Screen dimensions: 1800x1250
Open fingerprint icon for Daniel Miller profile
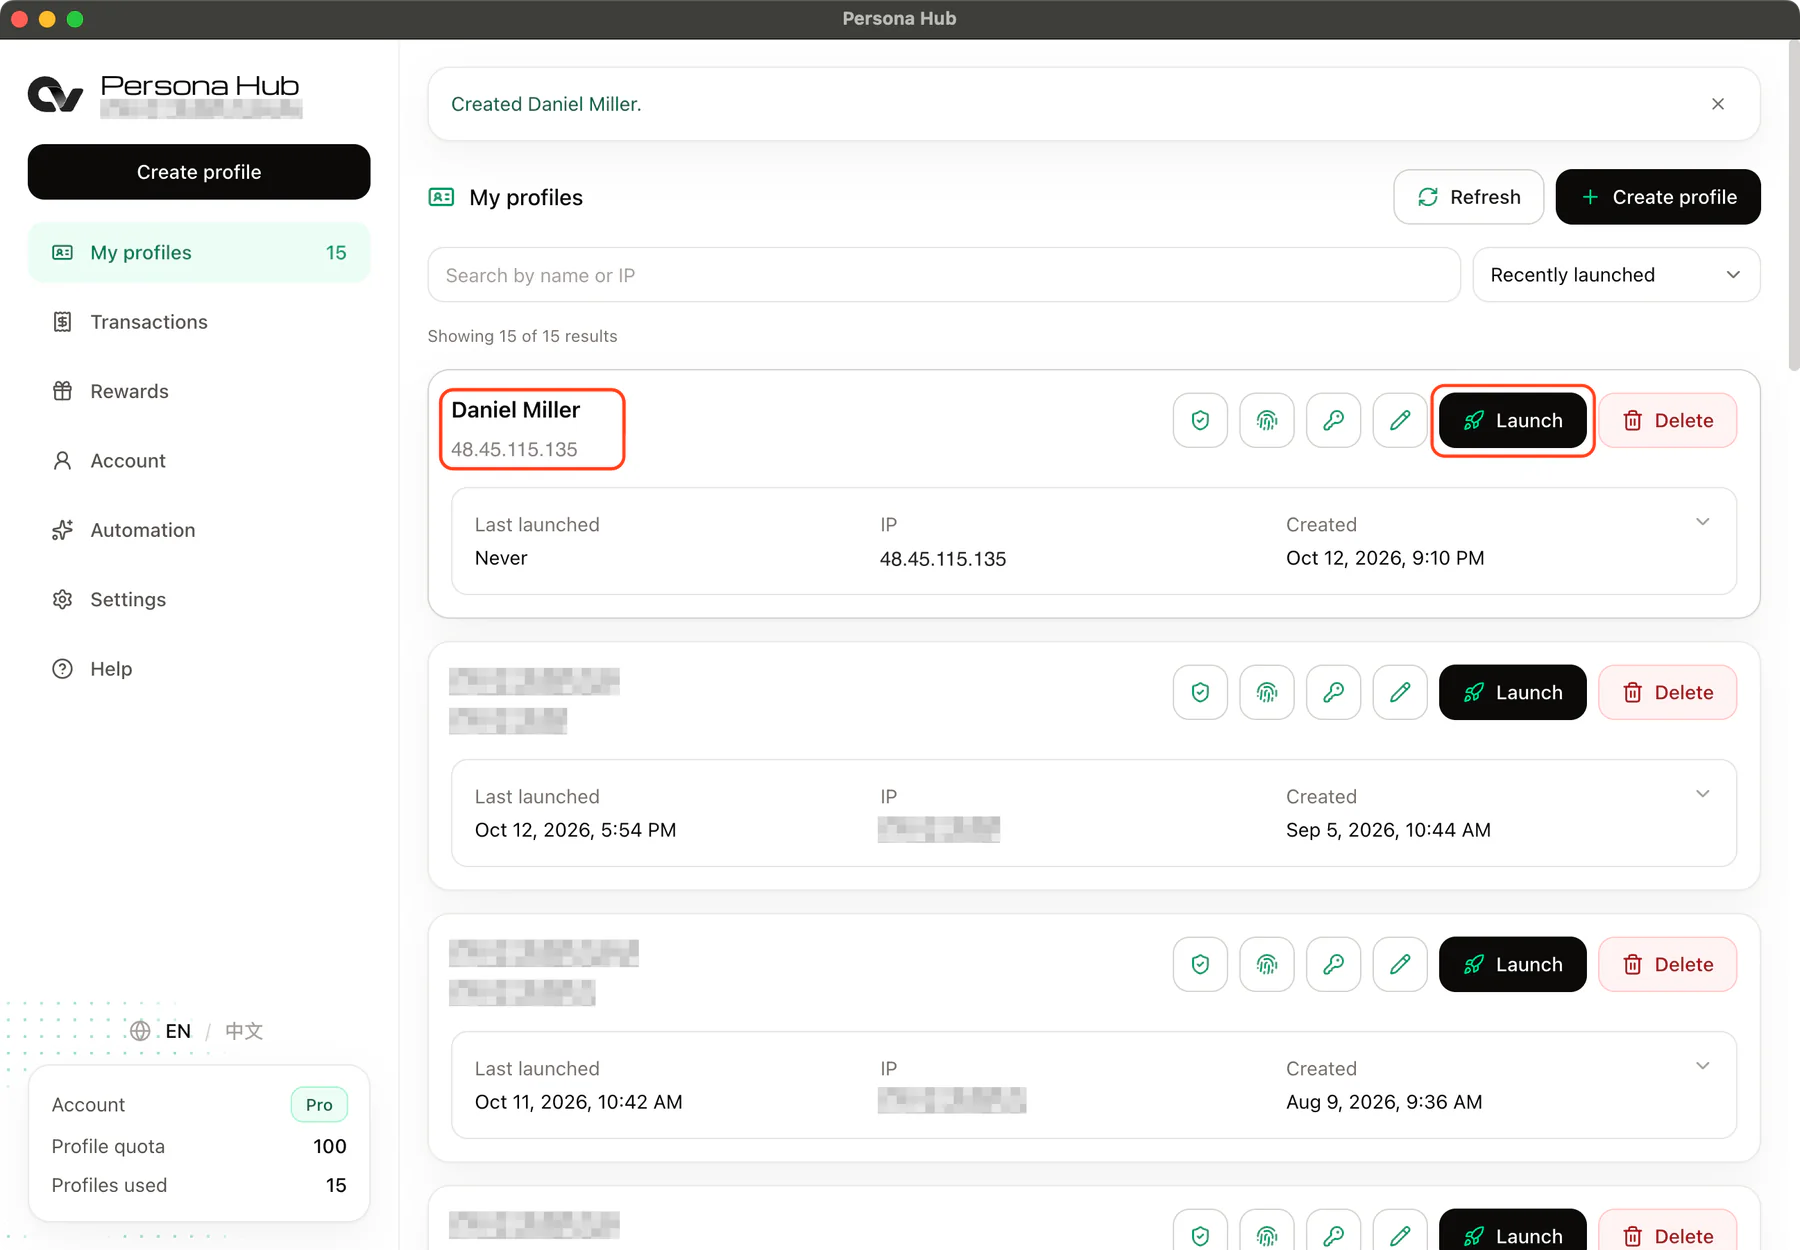click(x=1267, y=420)
